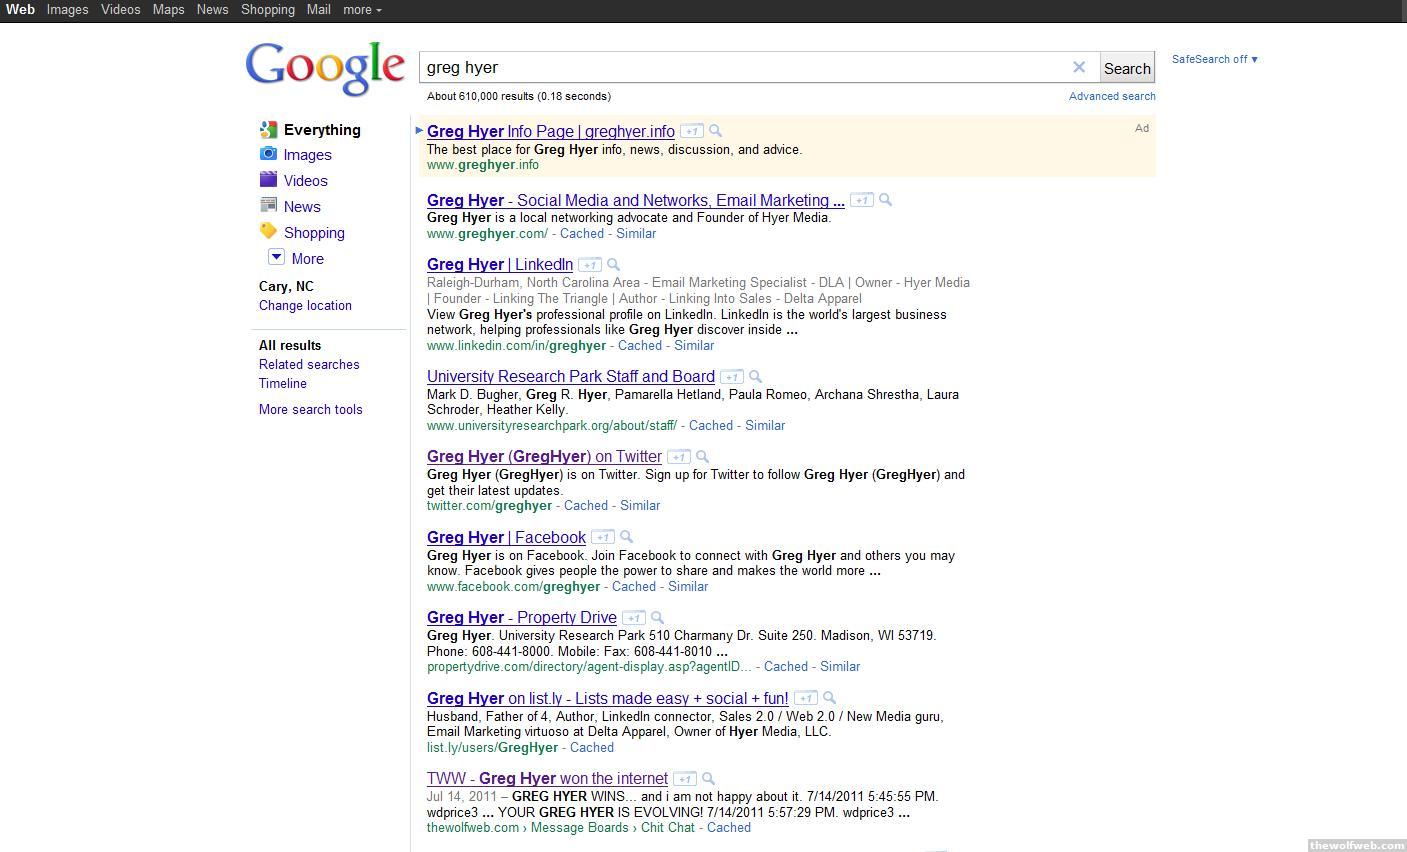Preview the Property Drive result magnifier icon
1407x852 pixels.
tap(658, 618)
